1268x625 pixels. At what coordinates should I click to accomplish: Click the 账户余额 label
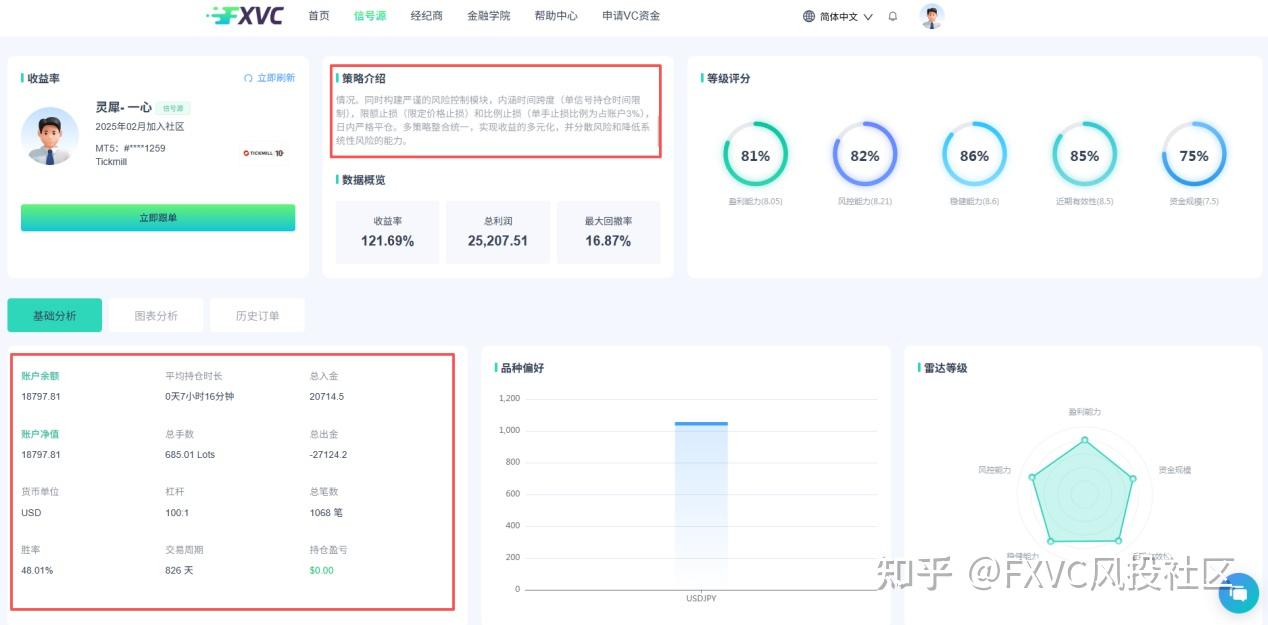click(40, 376)
